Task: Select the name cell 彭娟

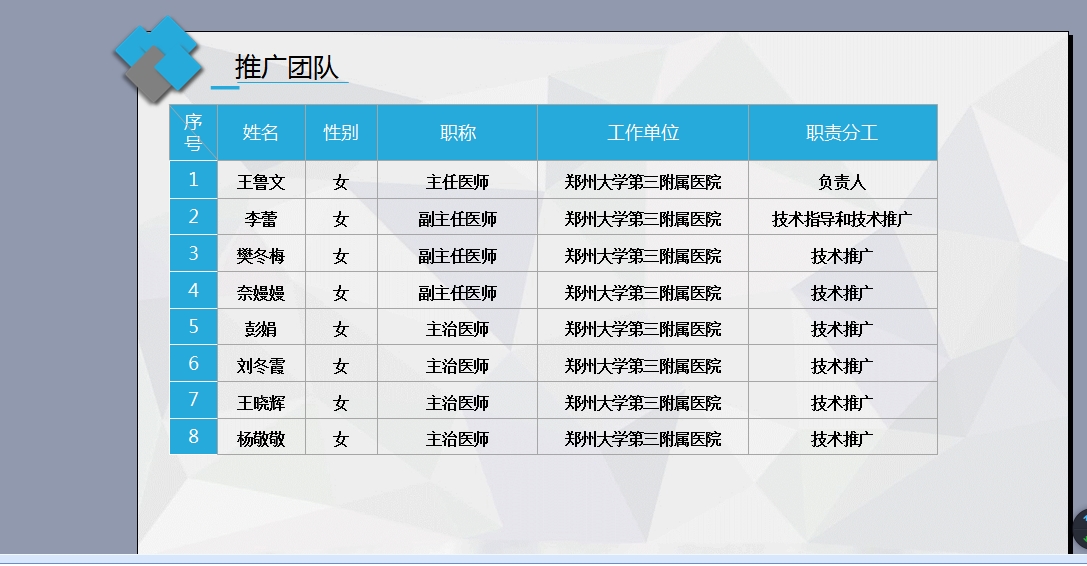Action: (261, 329)
